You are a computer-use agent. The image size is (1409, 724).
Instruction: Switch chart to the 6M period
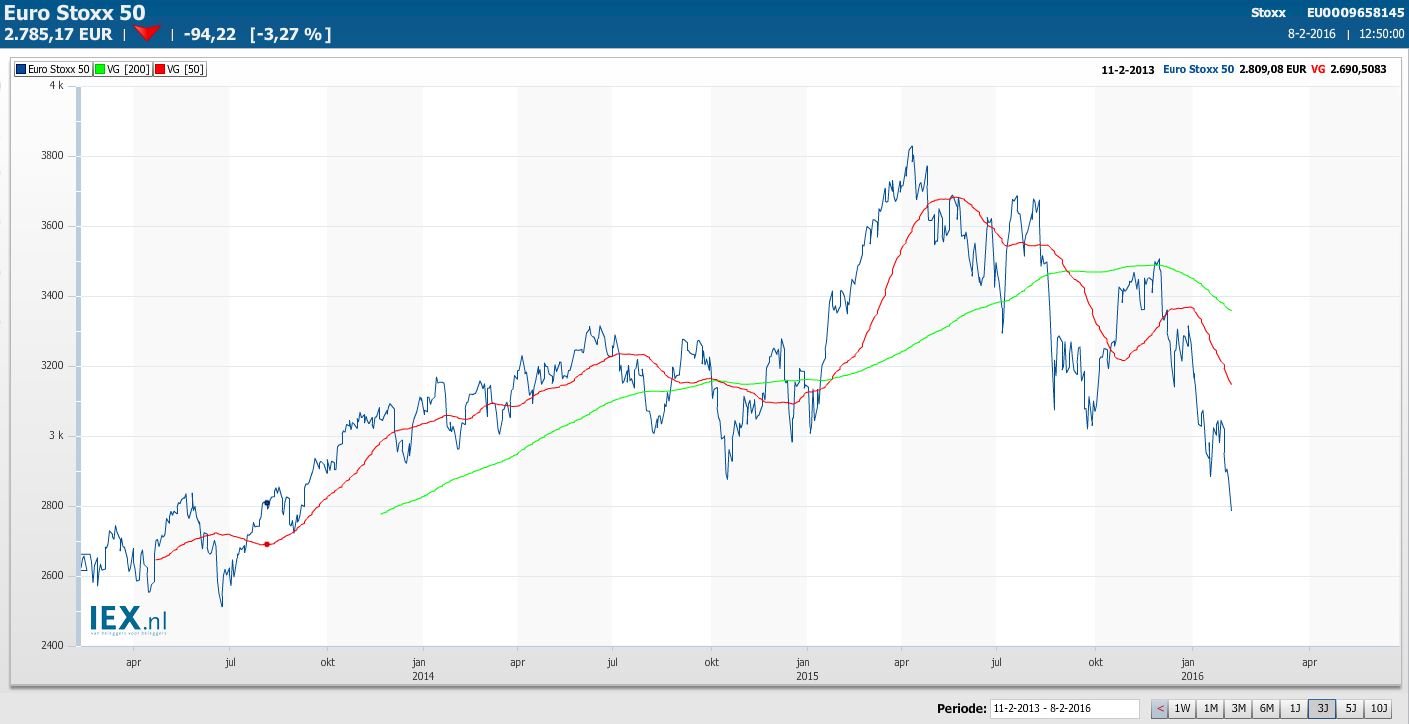(x=1266, y=709)
